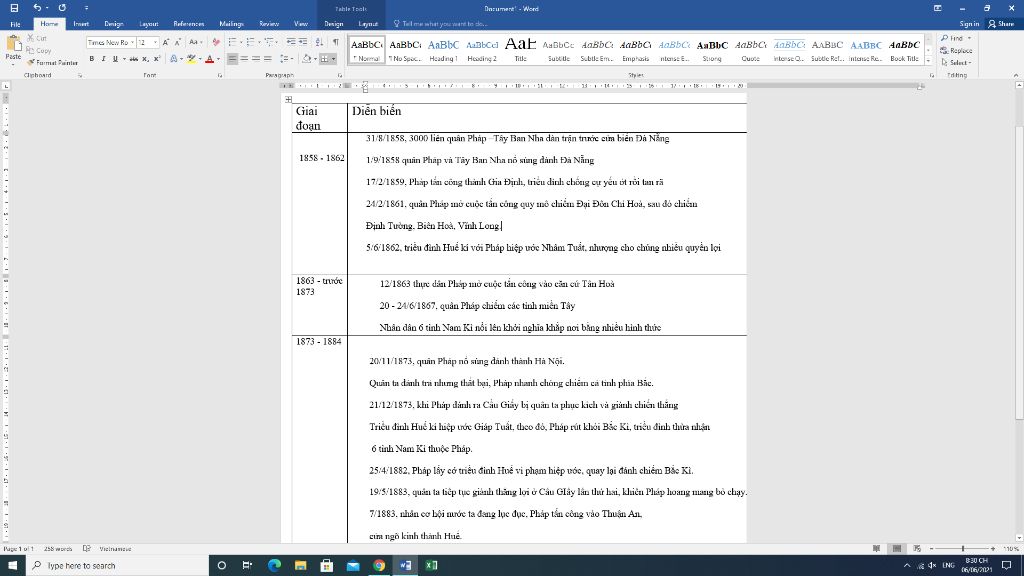This screenshot has height=576, width=1024.
Task: Open Excel from the taskbar
Action: point(431,565)
